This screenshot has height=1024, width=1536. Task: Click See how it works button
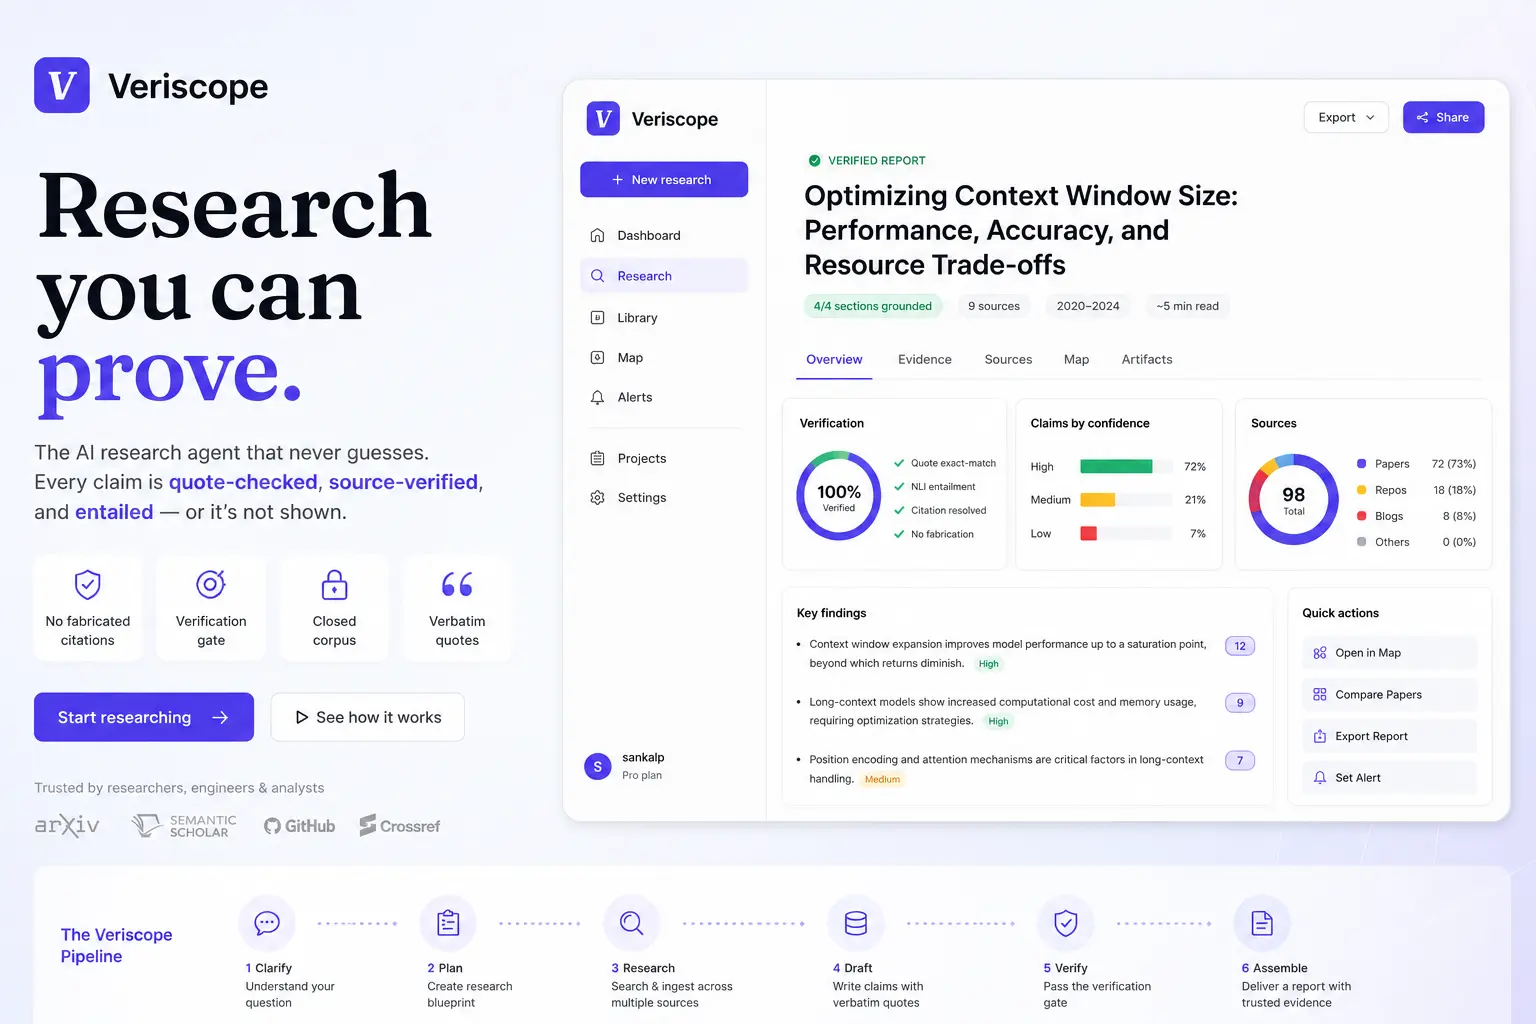[368, 717]
